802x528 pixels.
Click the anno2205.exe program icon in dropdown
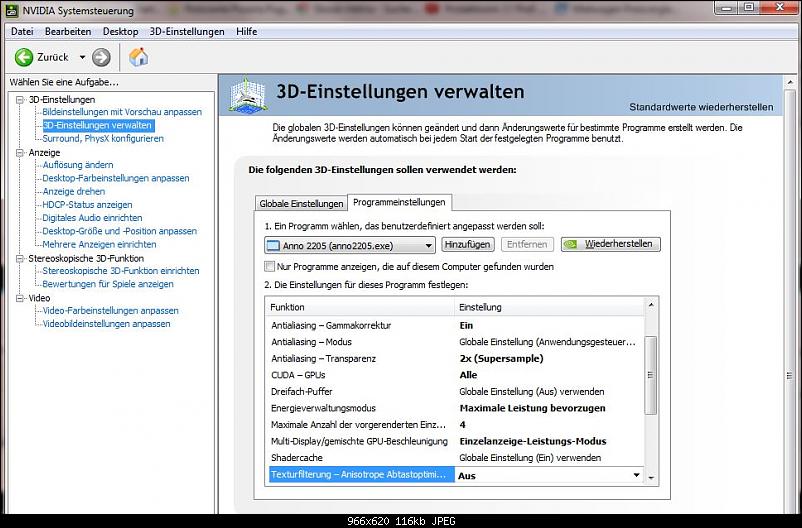(274, 246)
